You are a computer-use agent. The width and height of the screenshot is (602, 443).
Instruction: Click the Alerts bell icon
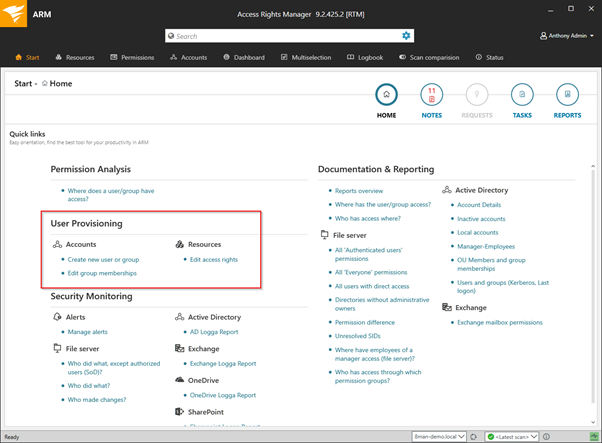pyautogui.click(x=57, y=317)
